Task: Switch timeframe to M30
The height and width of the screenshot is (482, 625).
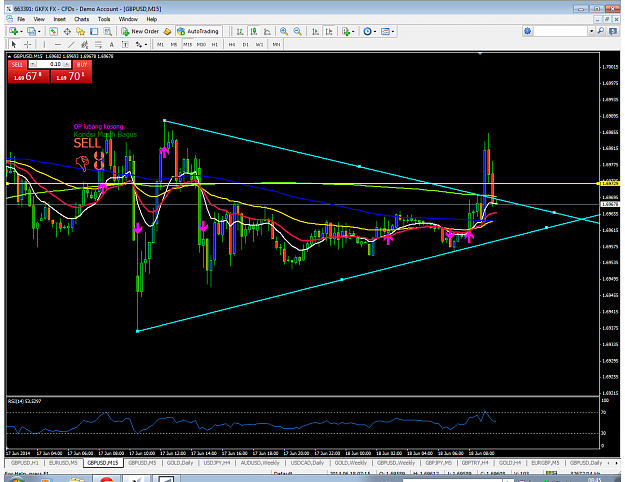Action: coord(201,45)
